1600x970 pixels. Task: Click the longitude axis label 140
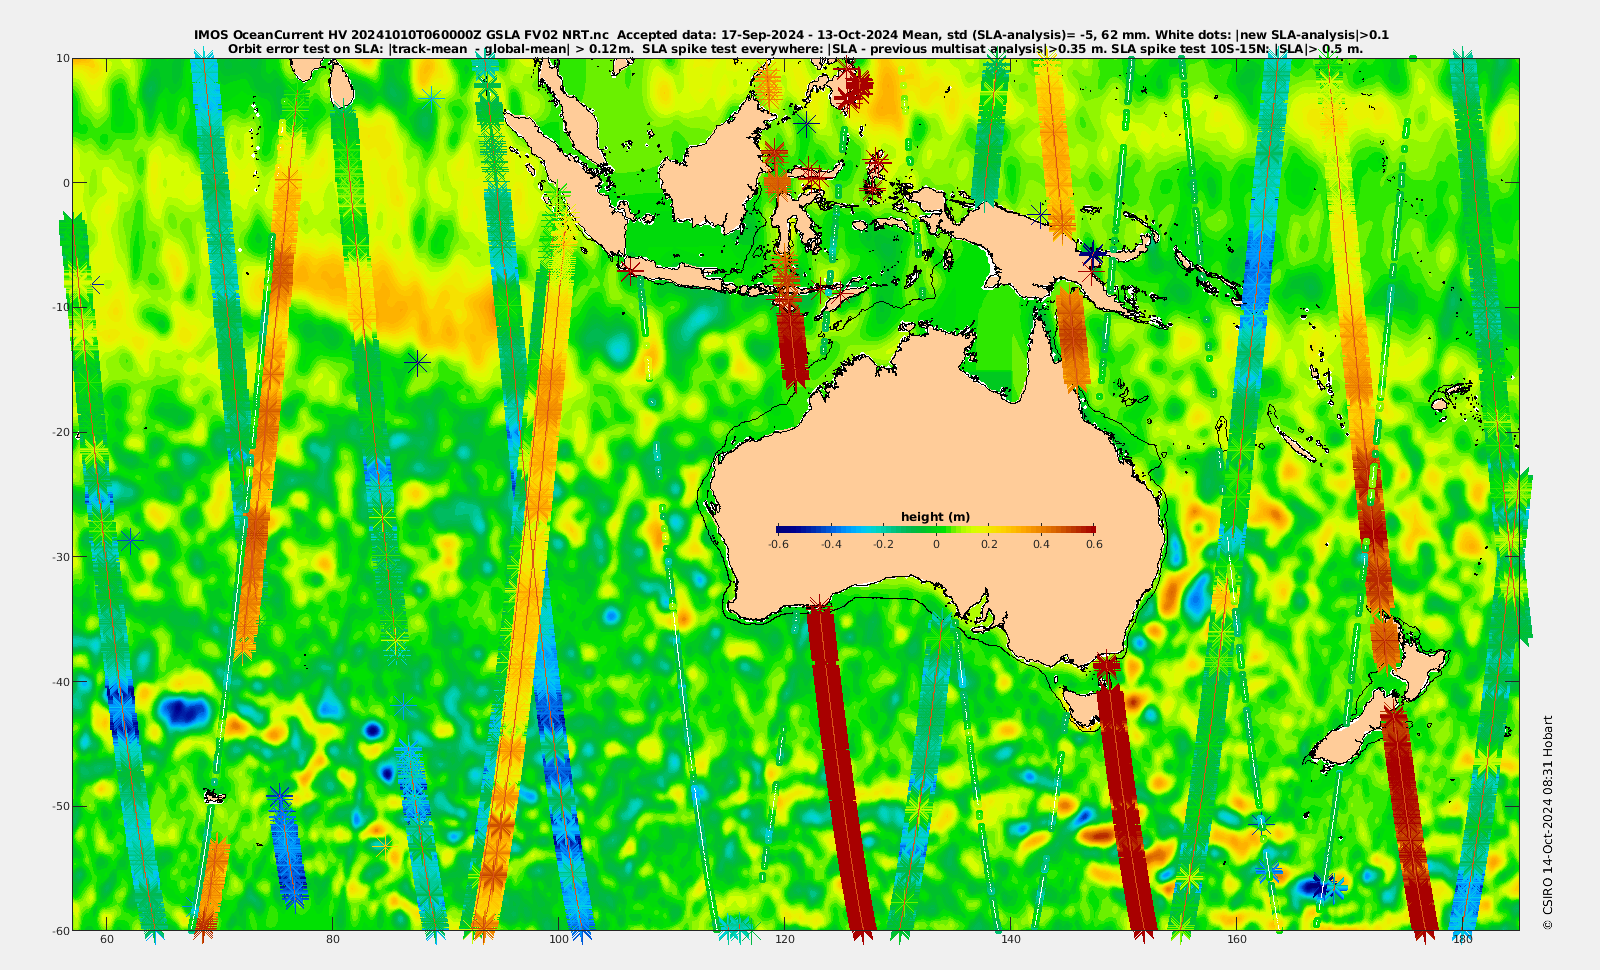pos(1011,939)
